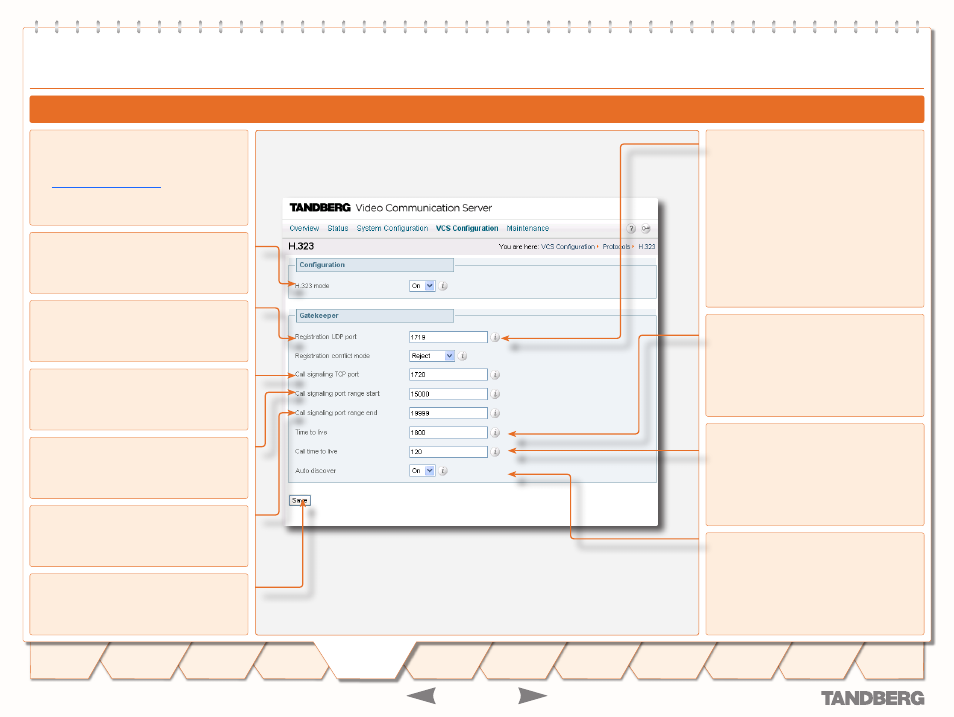The height and width of the screenshot is (717, 954).
Task: Follow the H.323 breadcrumb link
Action: pyautogui.click(x=647, y=247)
